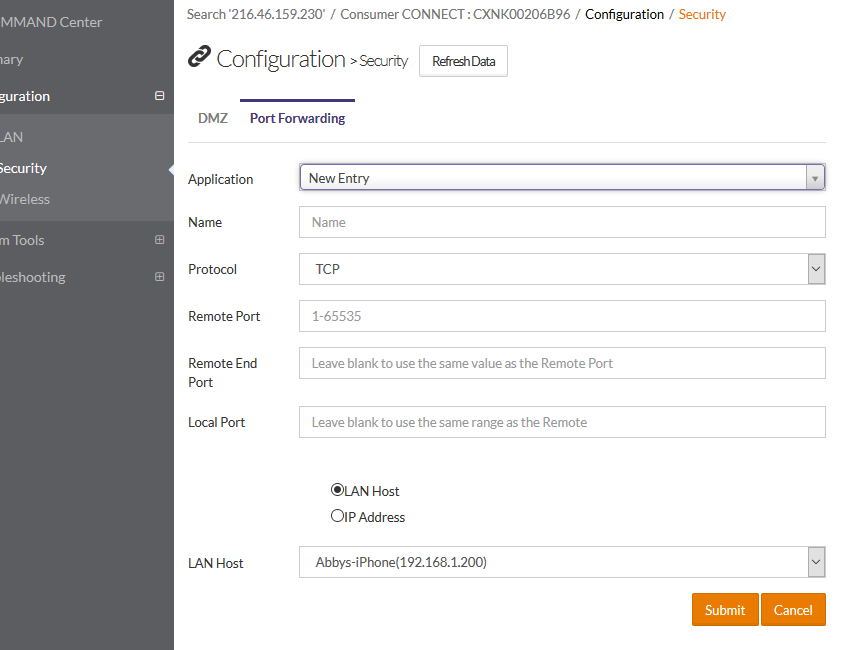Click the Consumer CONNECT breadcrumb link
856x650 pixels.
point(447,14)
